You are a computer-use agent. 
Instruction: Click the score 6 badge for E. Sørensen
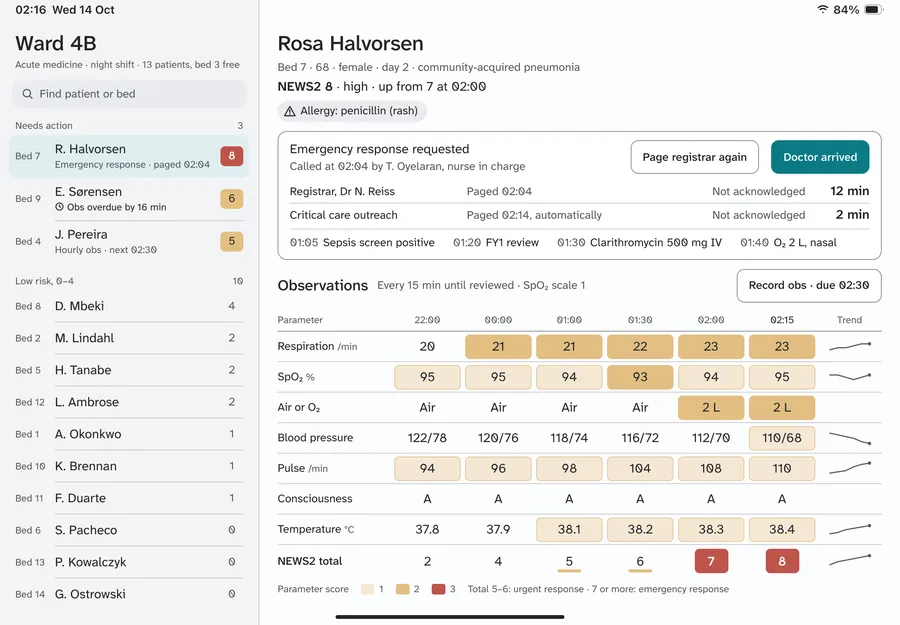click(232, 199)
